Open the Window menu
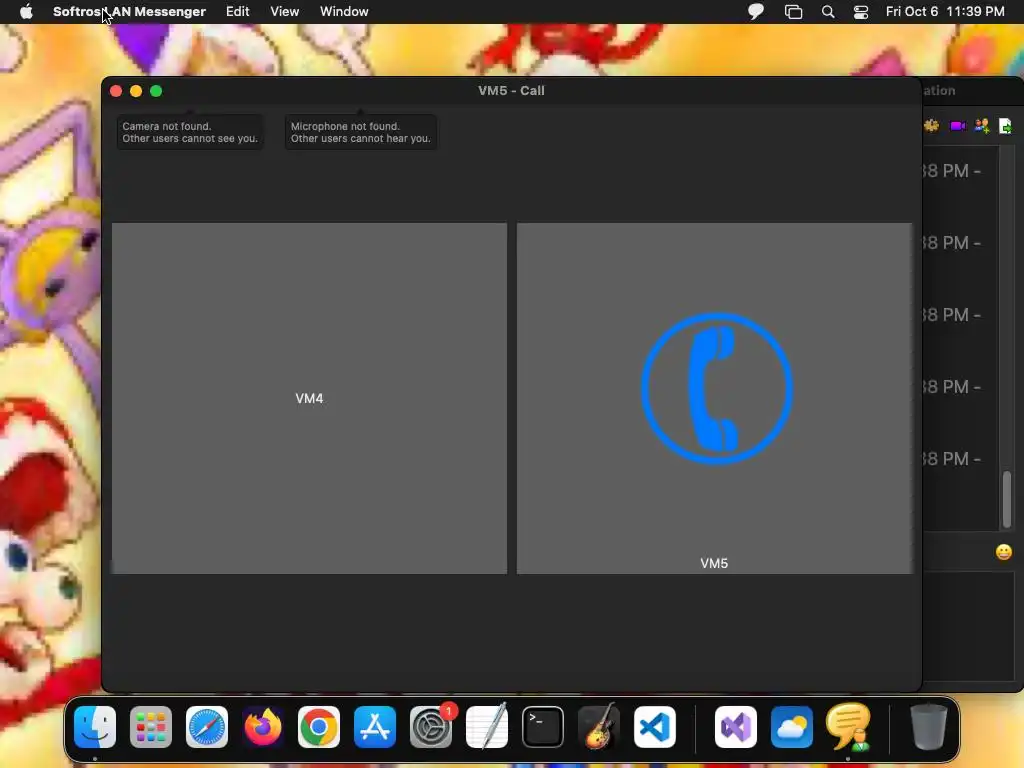 (344, 12)
